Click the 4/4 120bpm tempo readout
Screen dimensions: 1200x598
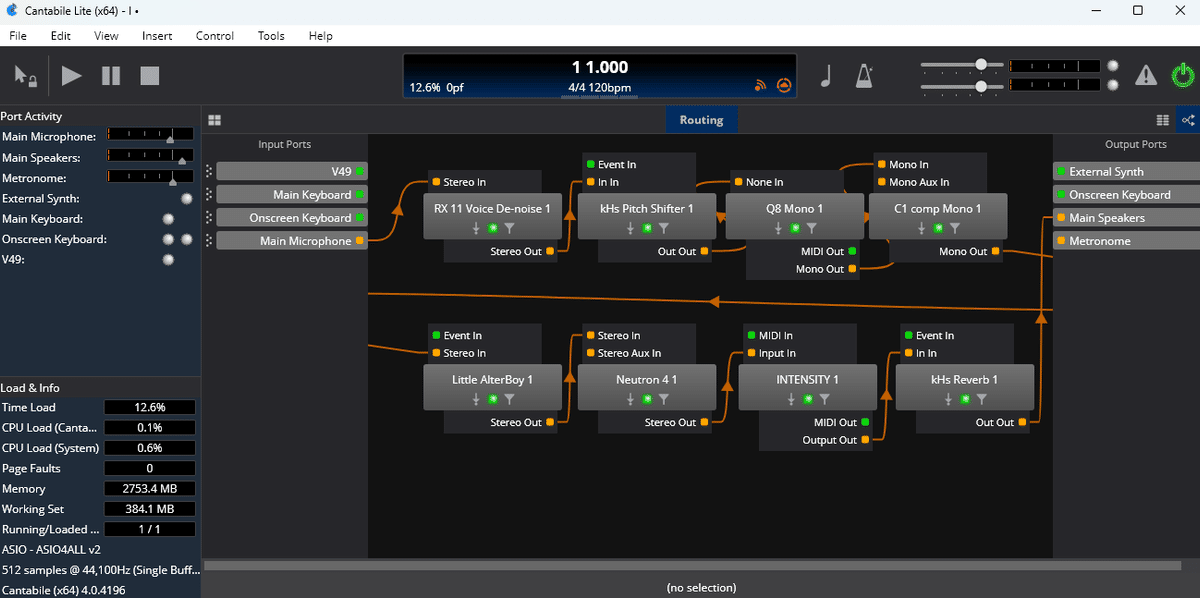click(599, 88)
